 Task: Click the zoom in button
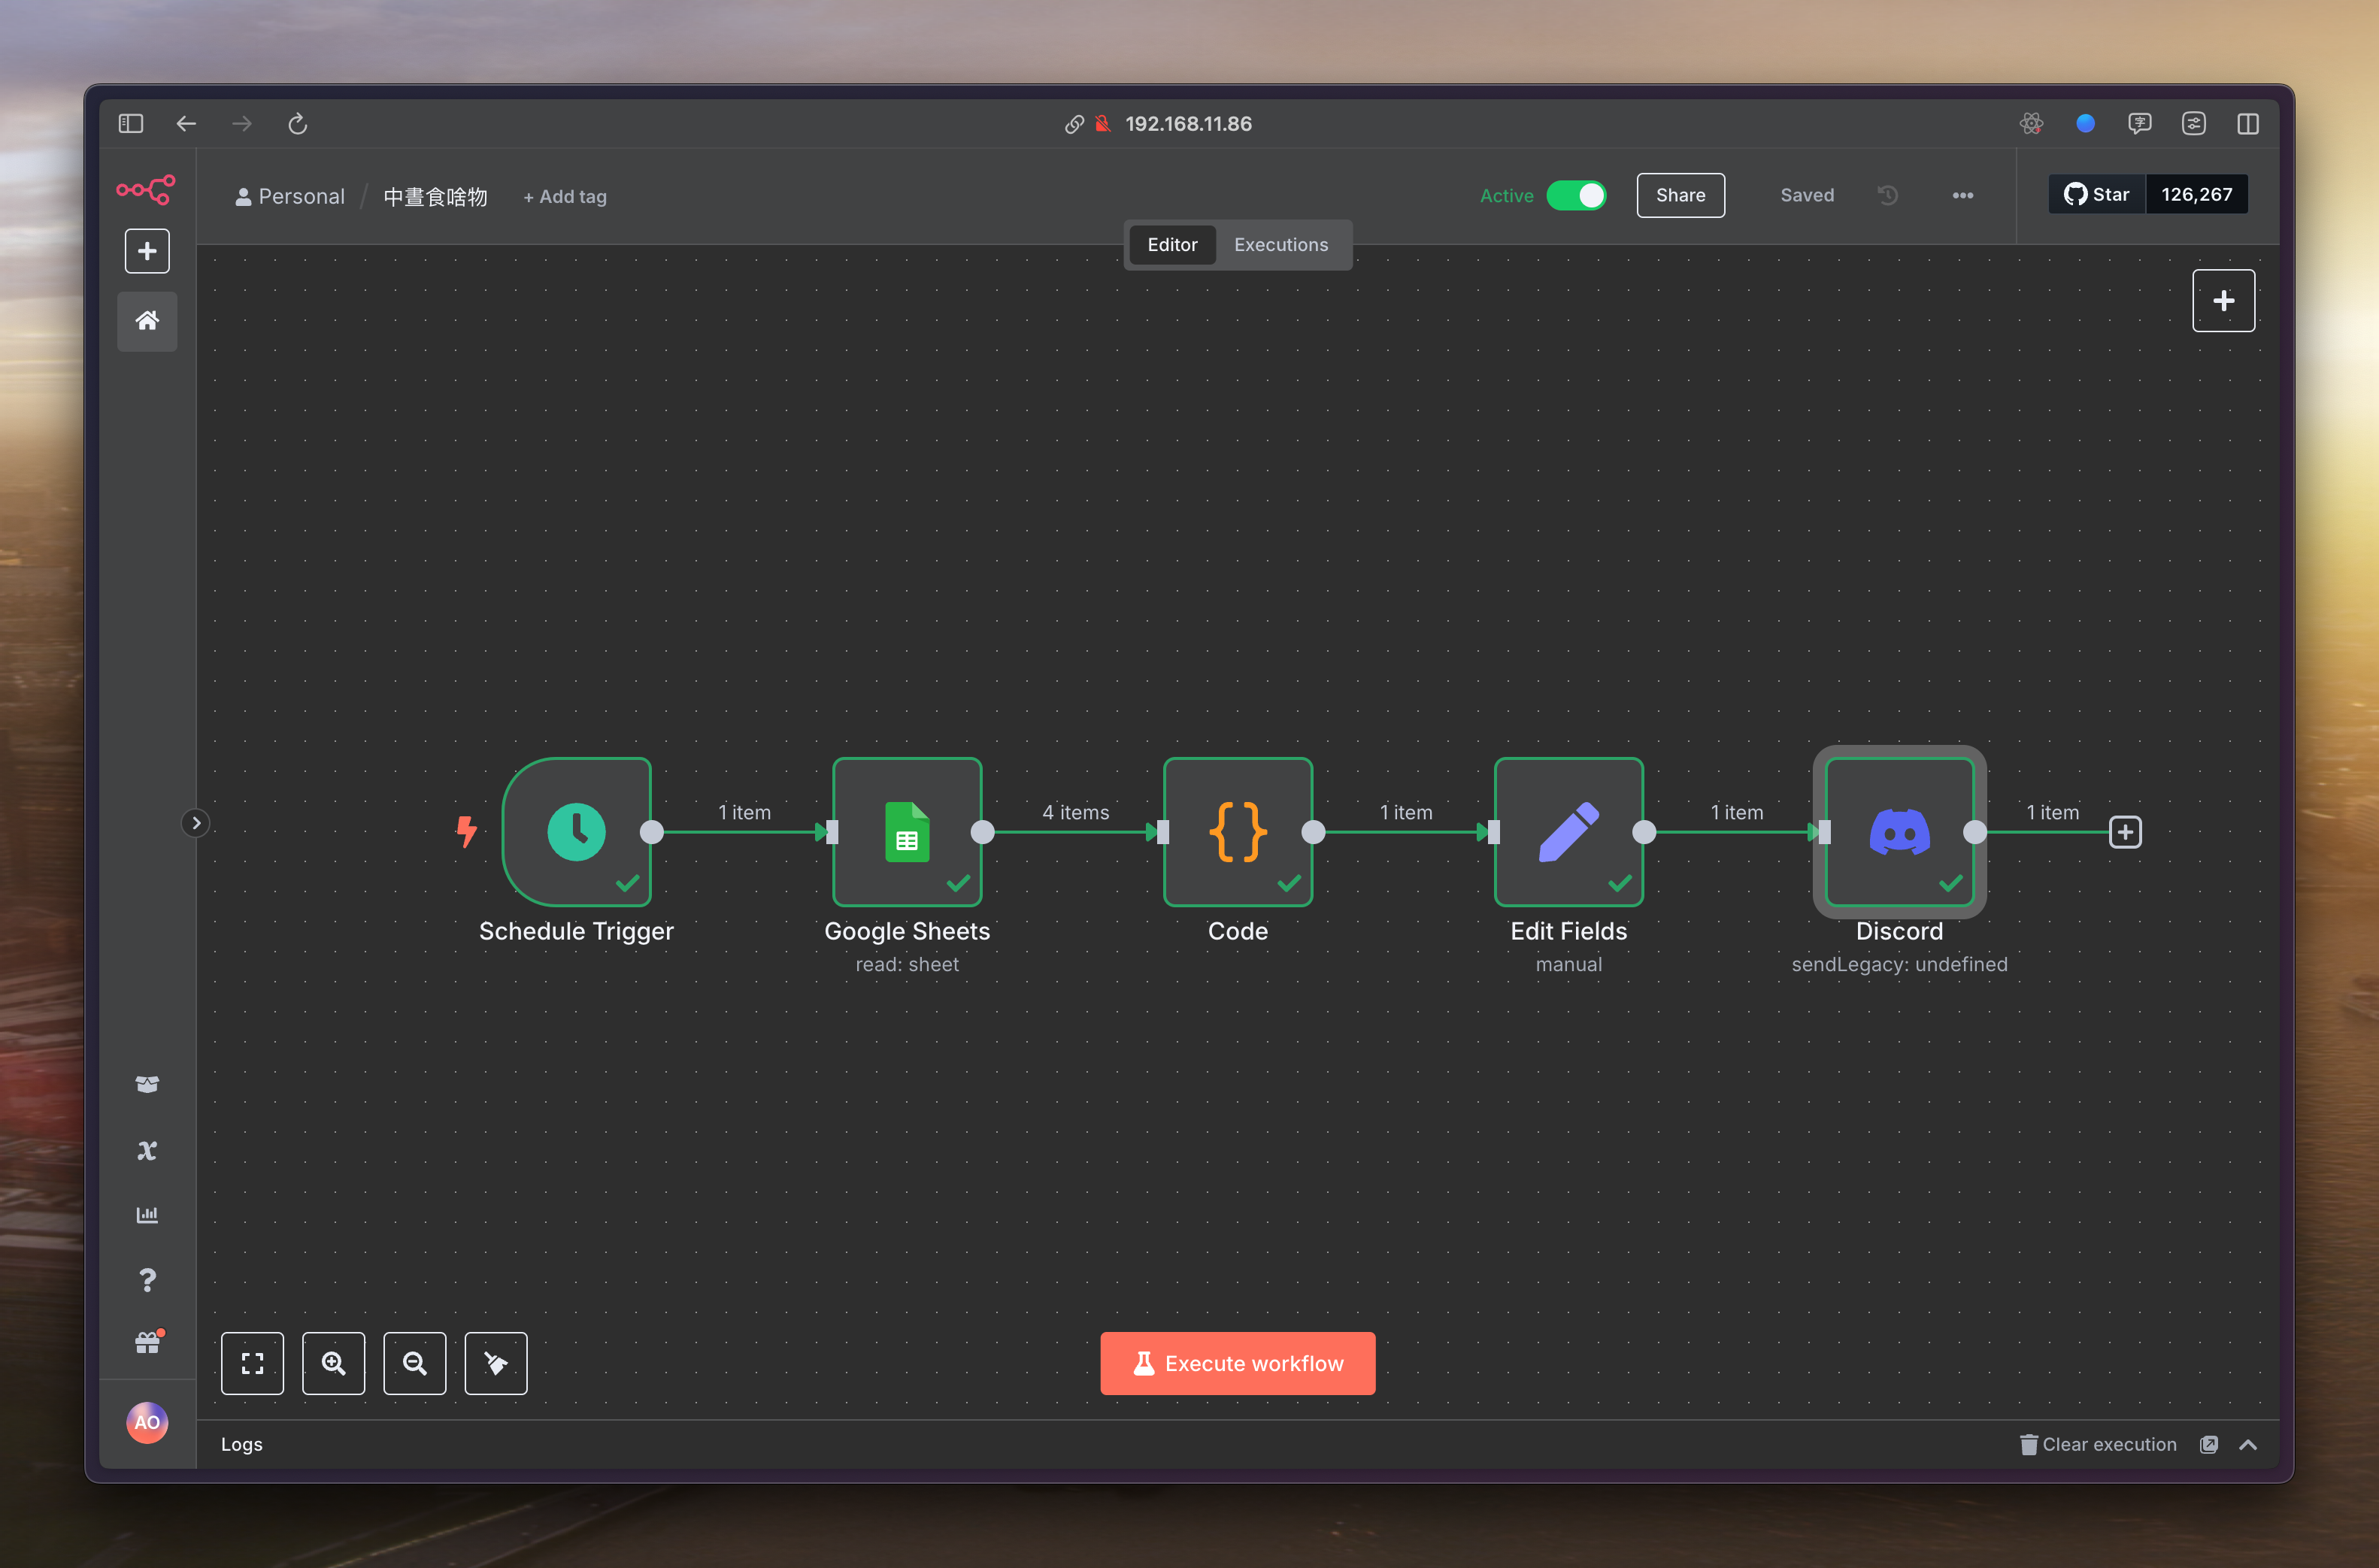(x=334, y=1363)
